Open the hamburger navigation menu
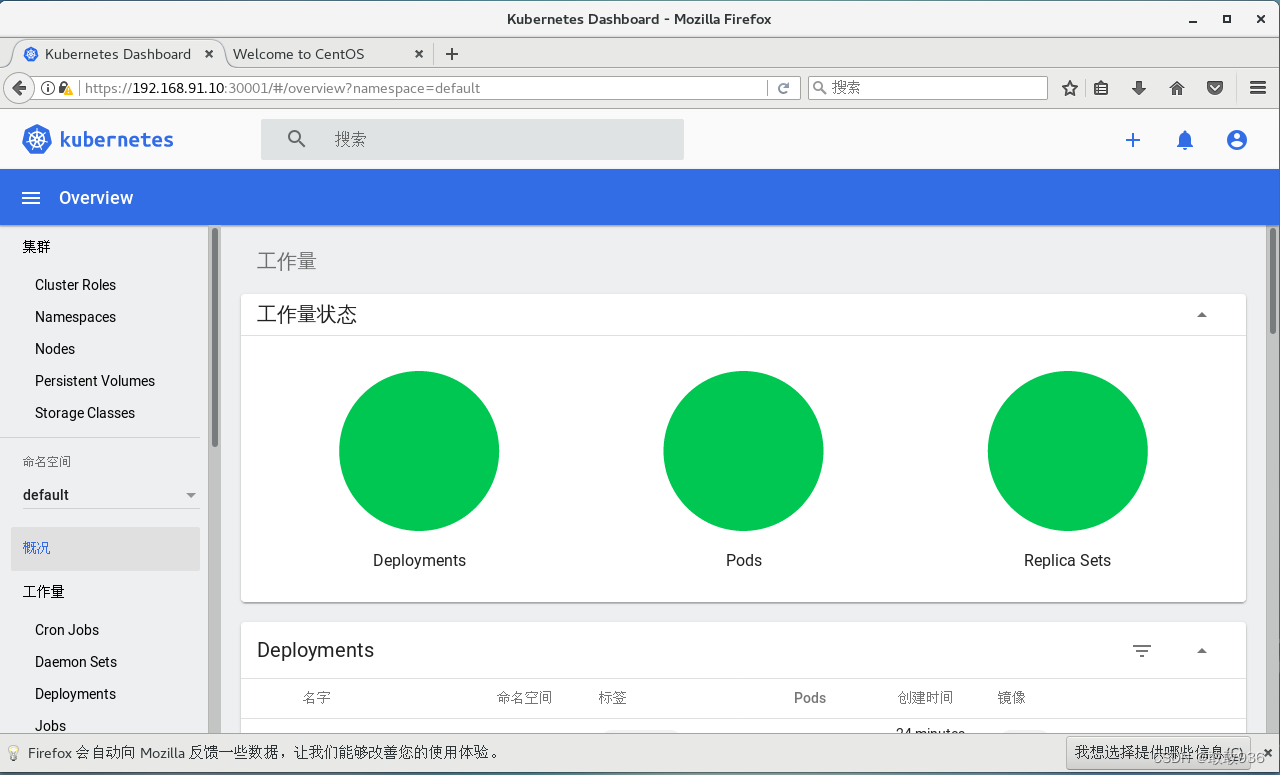This screenshot has width=1280, height=775. 31,198
